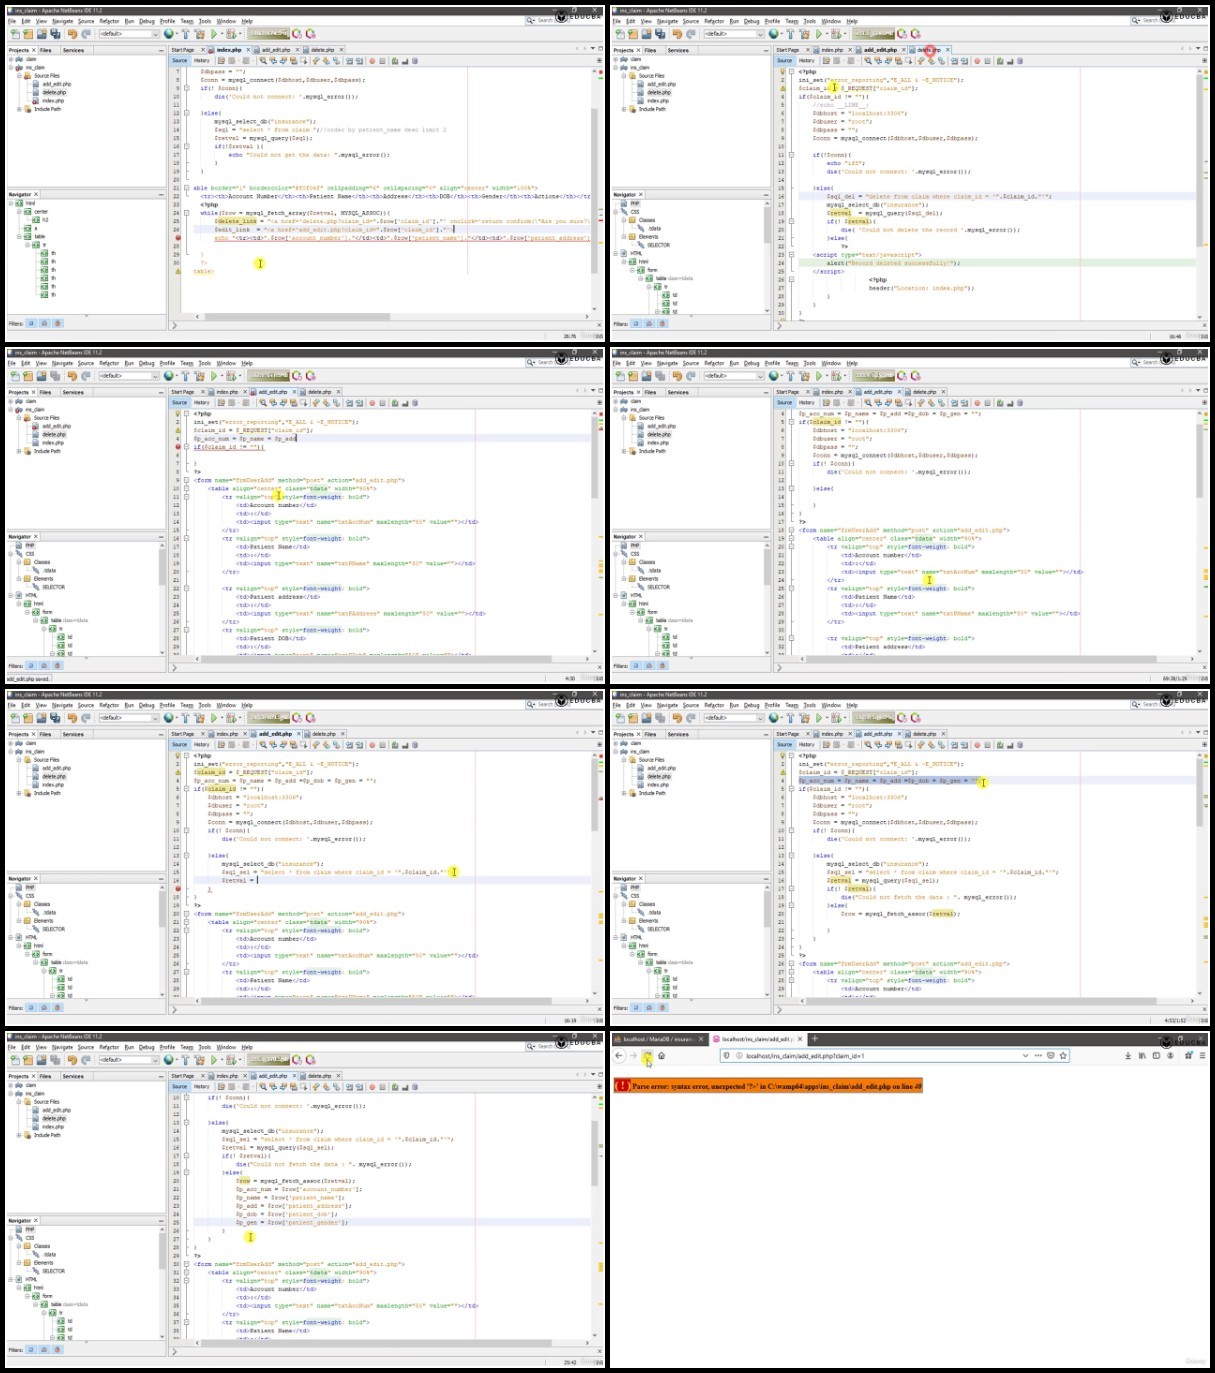
Task: Open Tools menu in NetBeans editing index.php
Action: click(x=205, y=21)
